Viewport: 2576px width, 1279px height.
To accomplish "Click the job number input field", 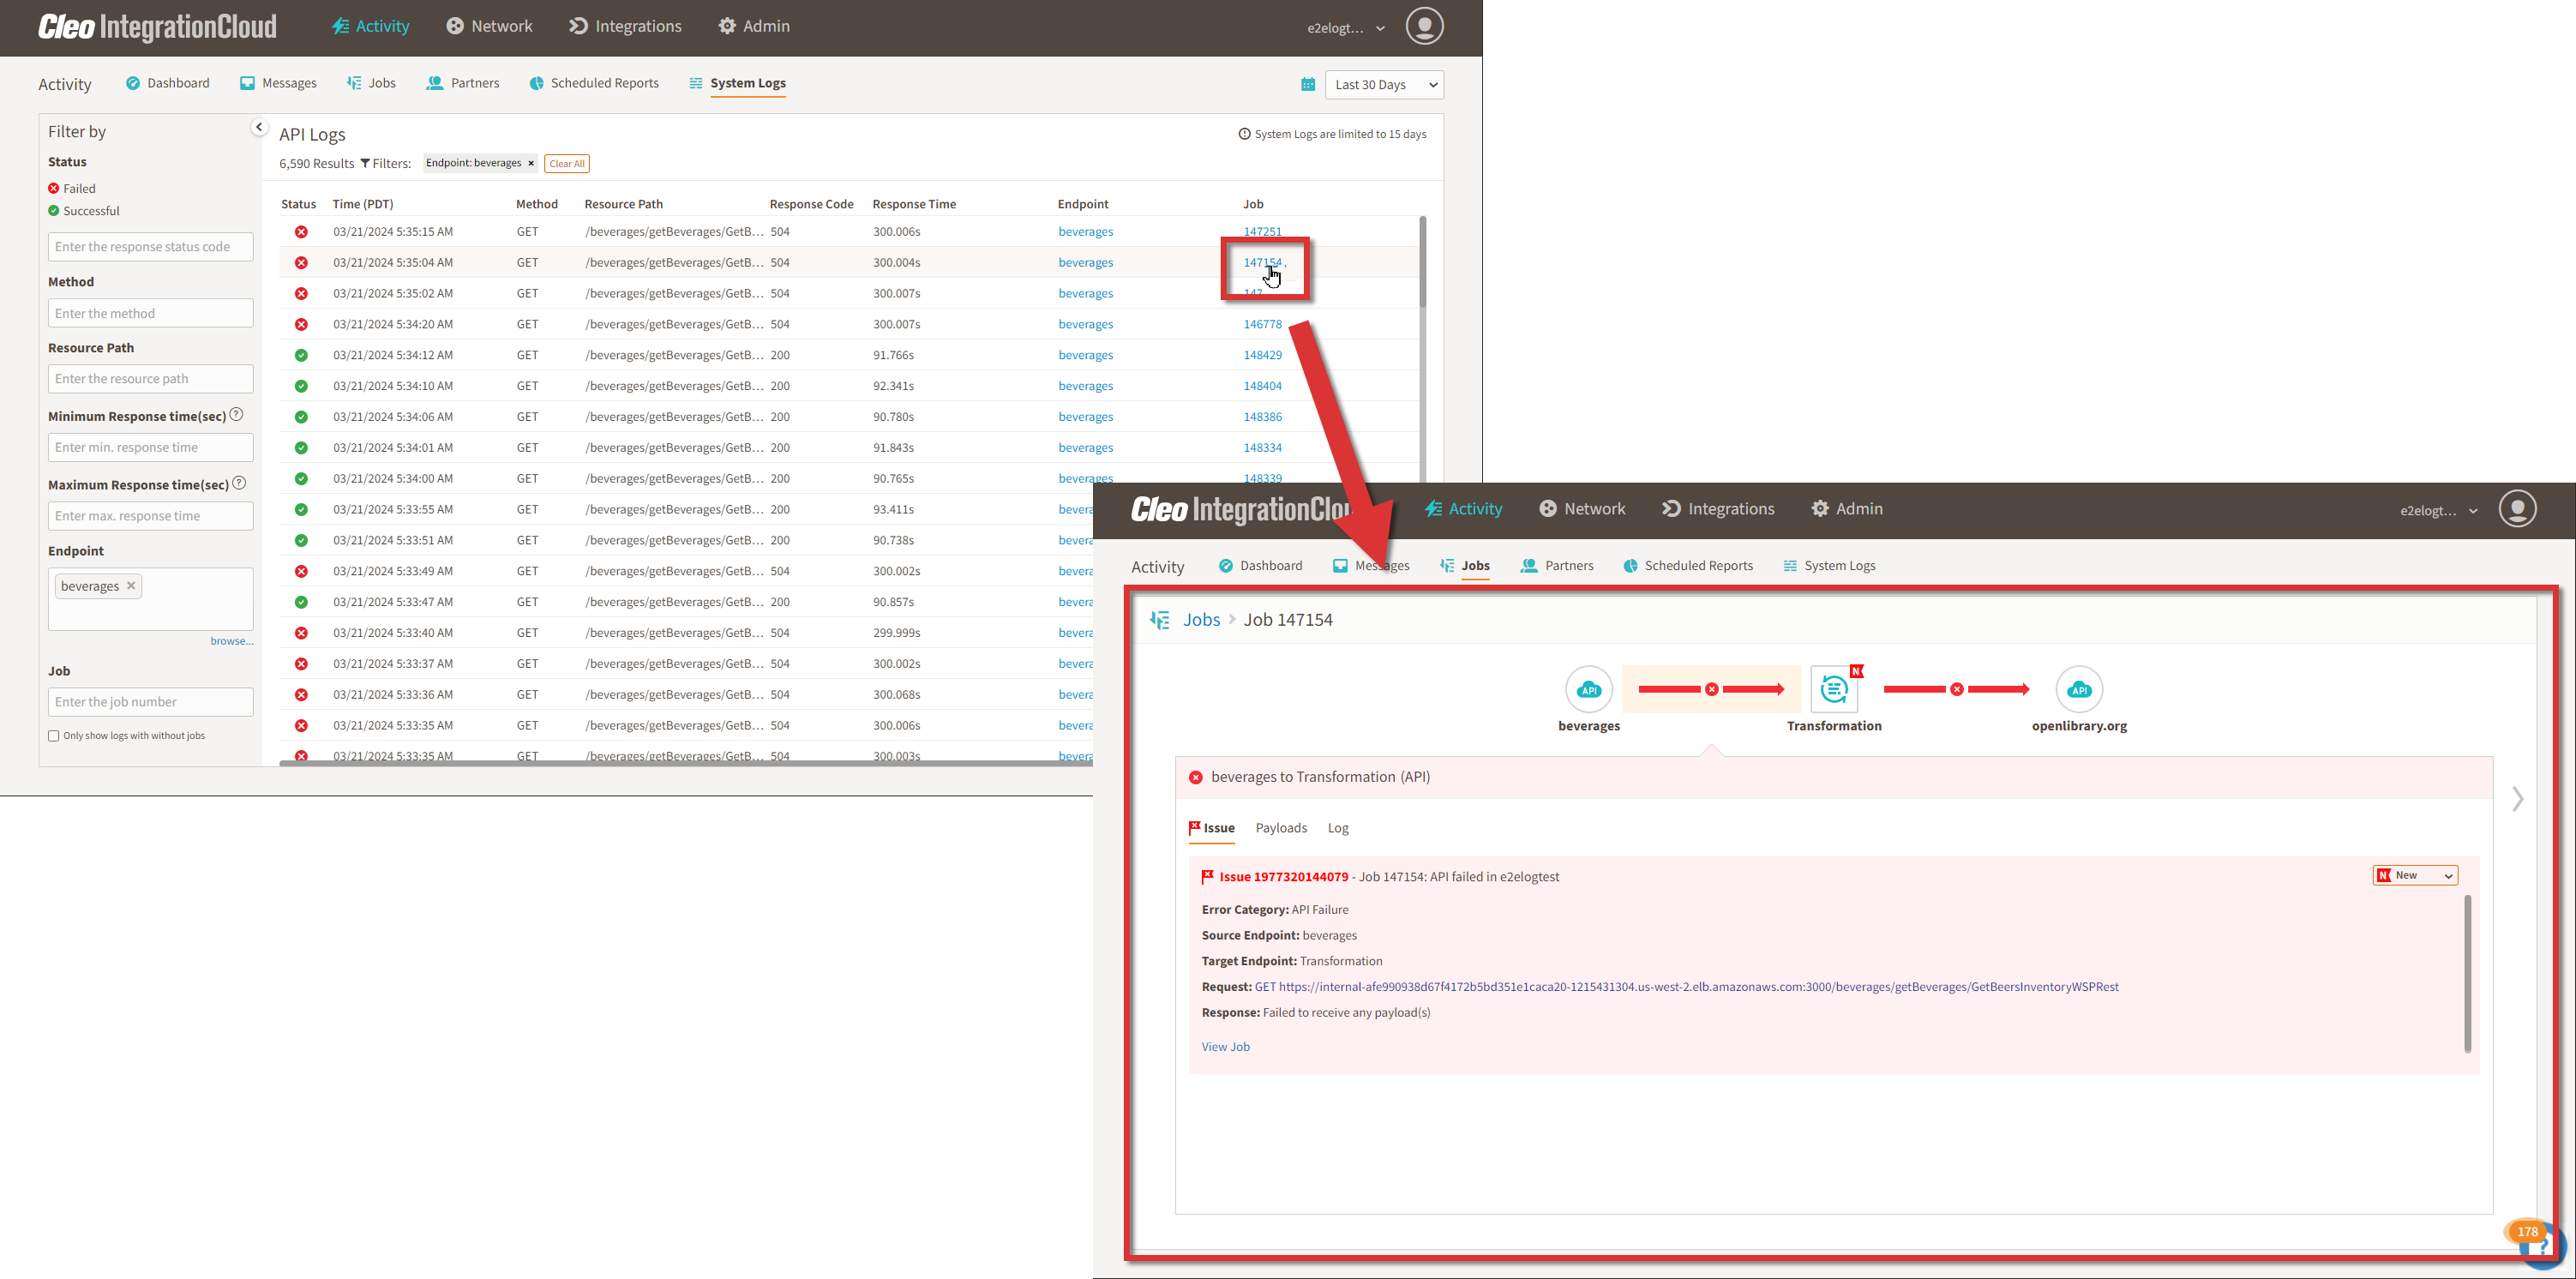I will 150,702.
